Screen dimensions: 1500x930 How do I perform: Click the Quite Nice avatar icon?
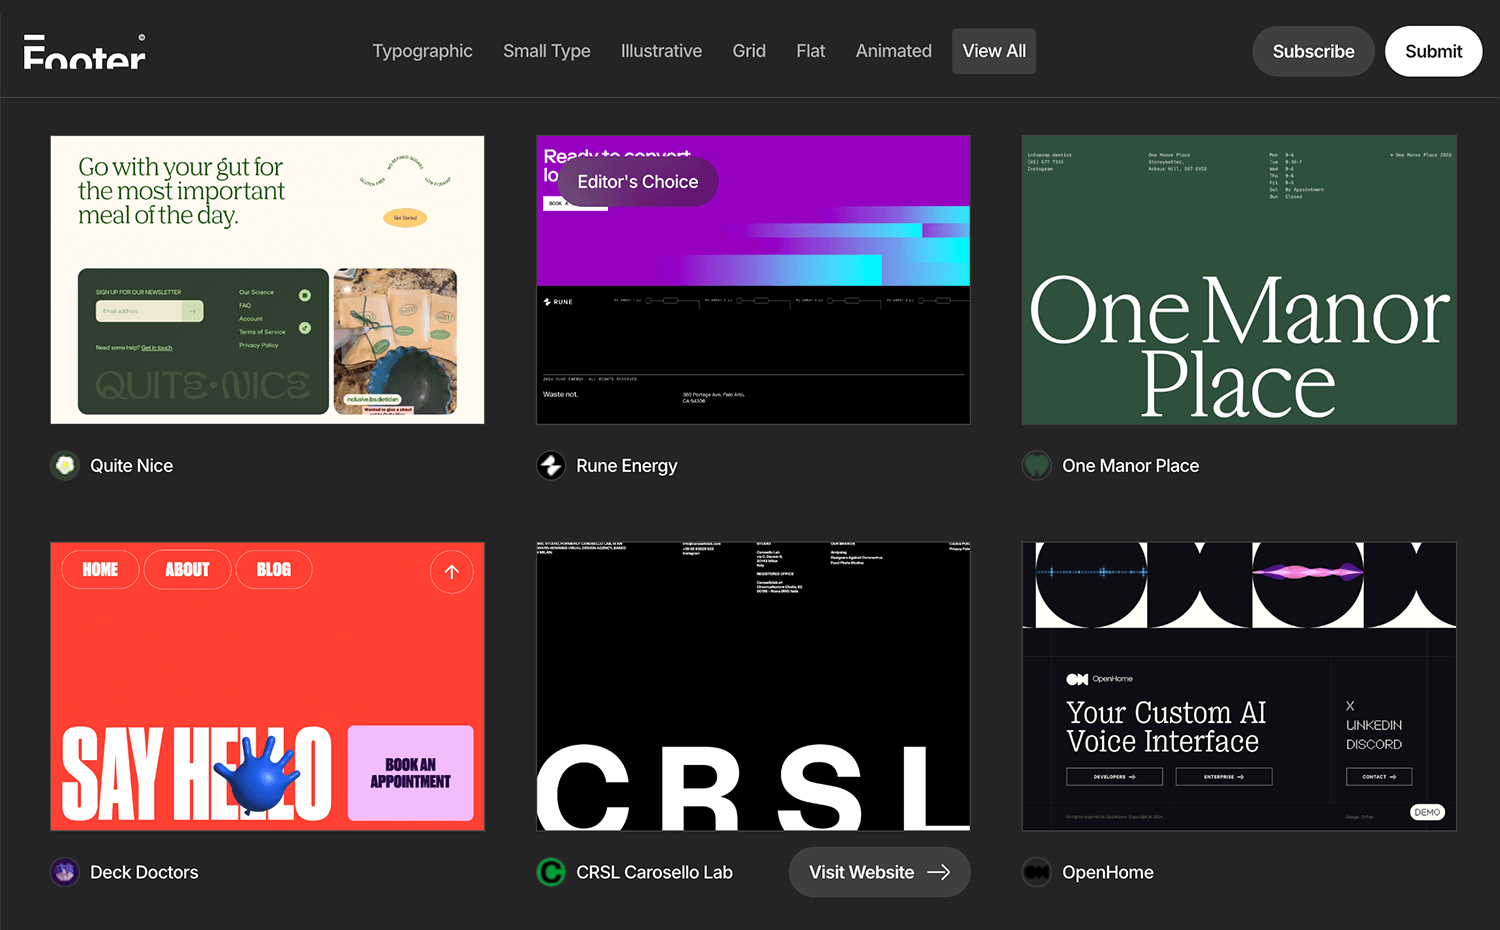coord(65,466)
